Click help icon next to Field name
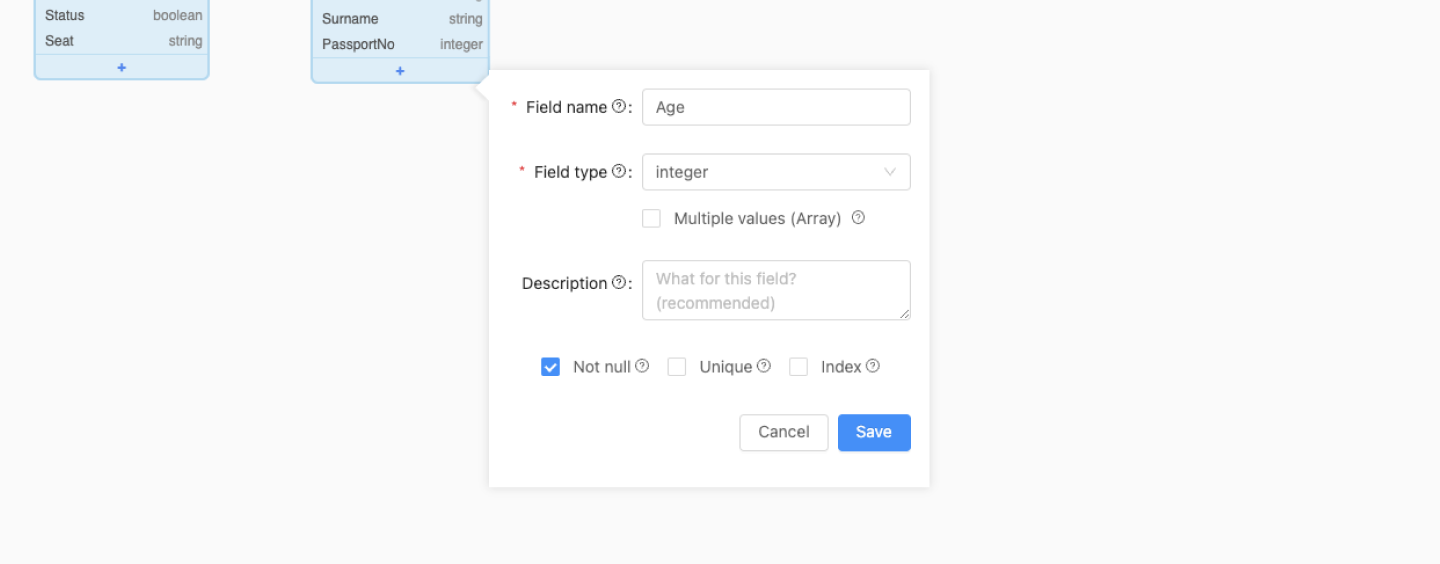The image size is (1440, 564). [618, 106]
